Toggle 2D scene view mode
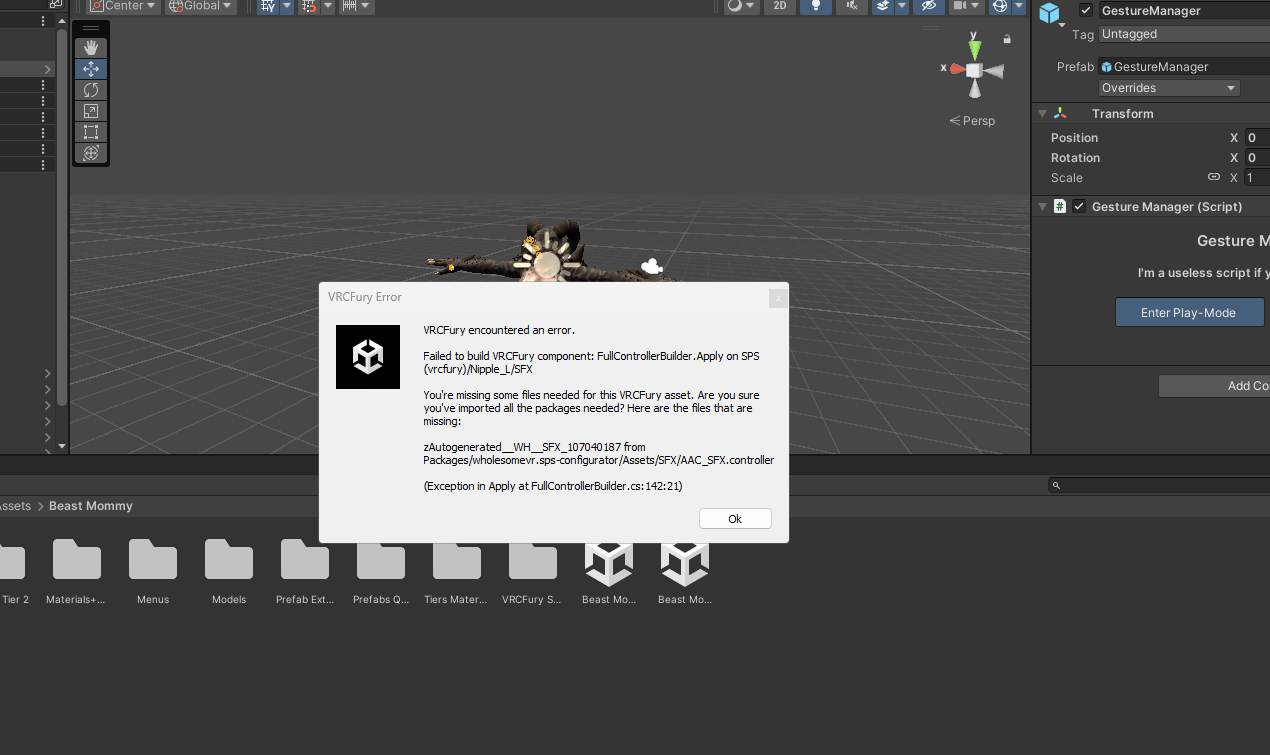Screen dimensions: 1270x755 780,6
